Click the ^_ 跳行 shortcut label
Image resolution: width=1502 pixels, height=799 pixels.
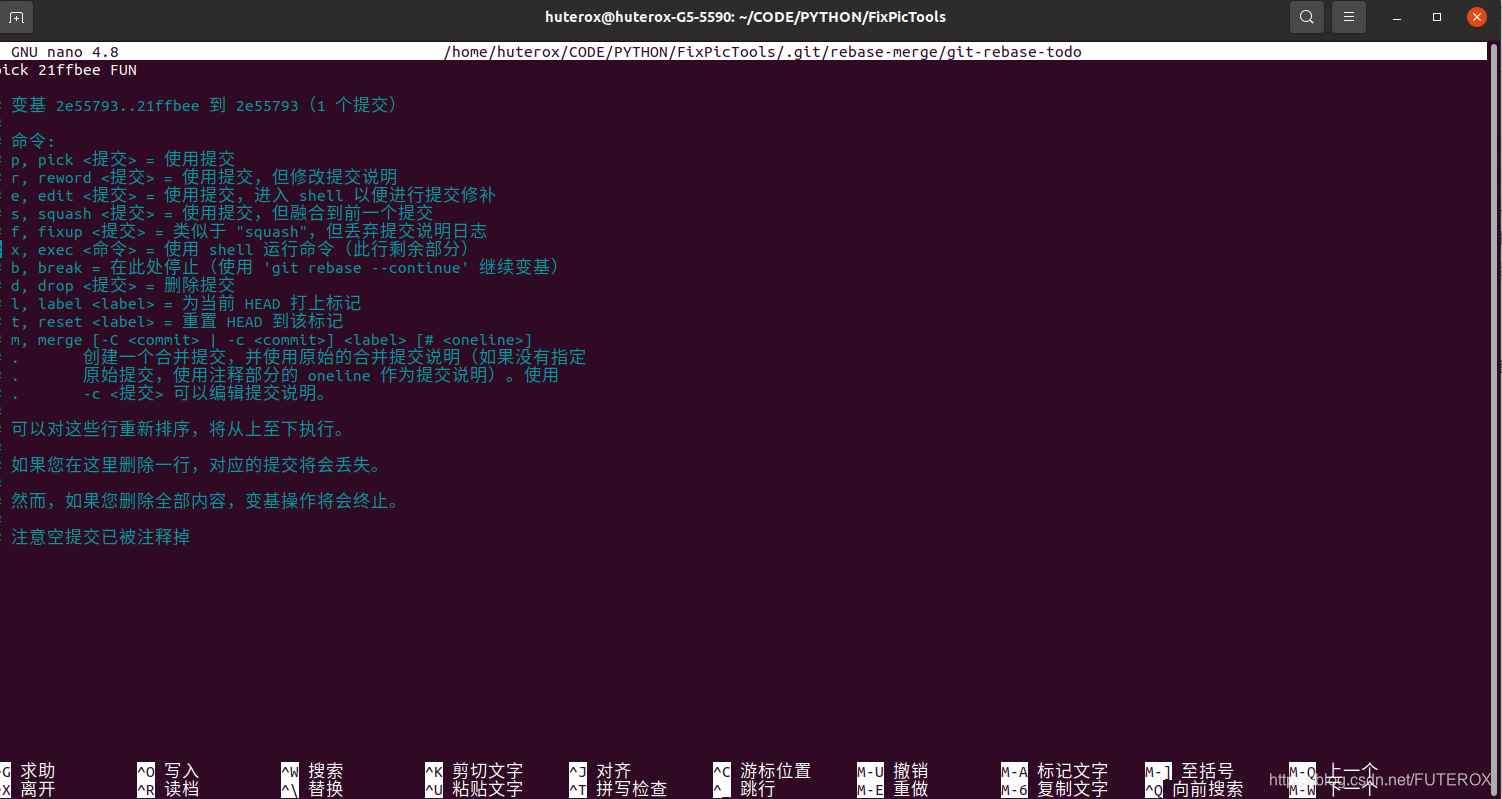(x=744, y=789)
